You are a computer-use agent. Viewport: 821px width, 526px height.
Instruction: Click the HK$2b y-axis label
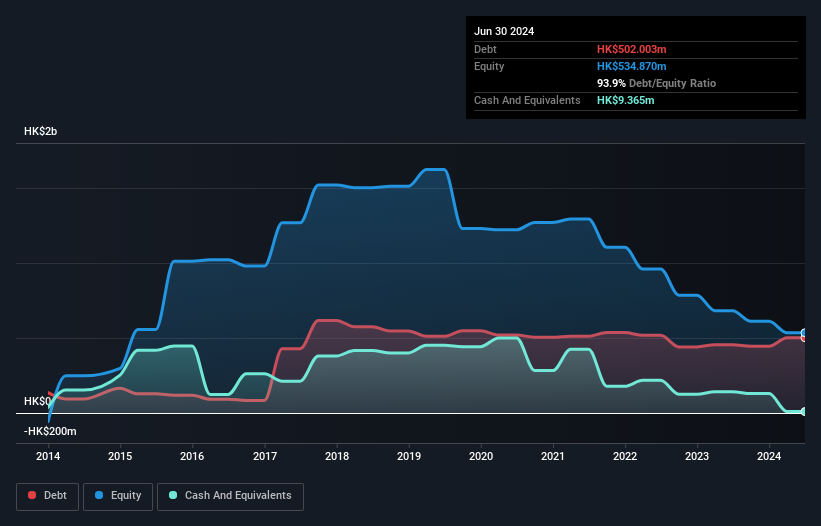40,131
